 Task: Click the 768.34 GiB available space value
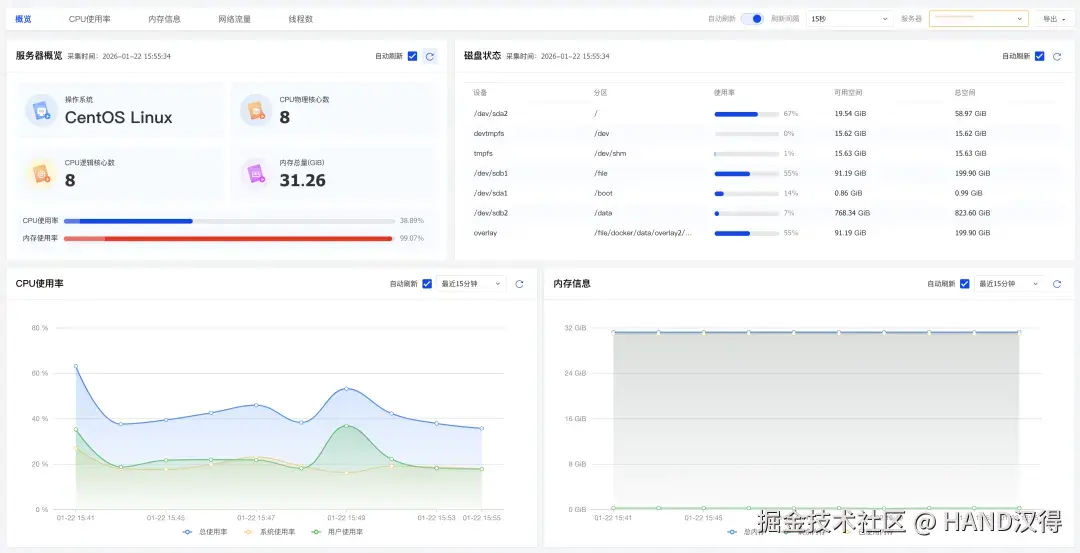click(x=852, y=213)
